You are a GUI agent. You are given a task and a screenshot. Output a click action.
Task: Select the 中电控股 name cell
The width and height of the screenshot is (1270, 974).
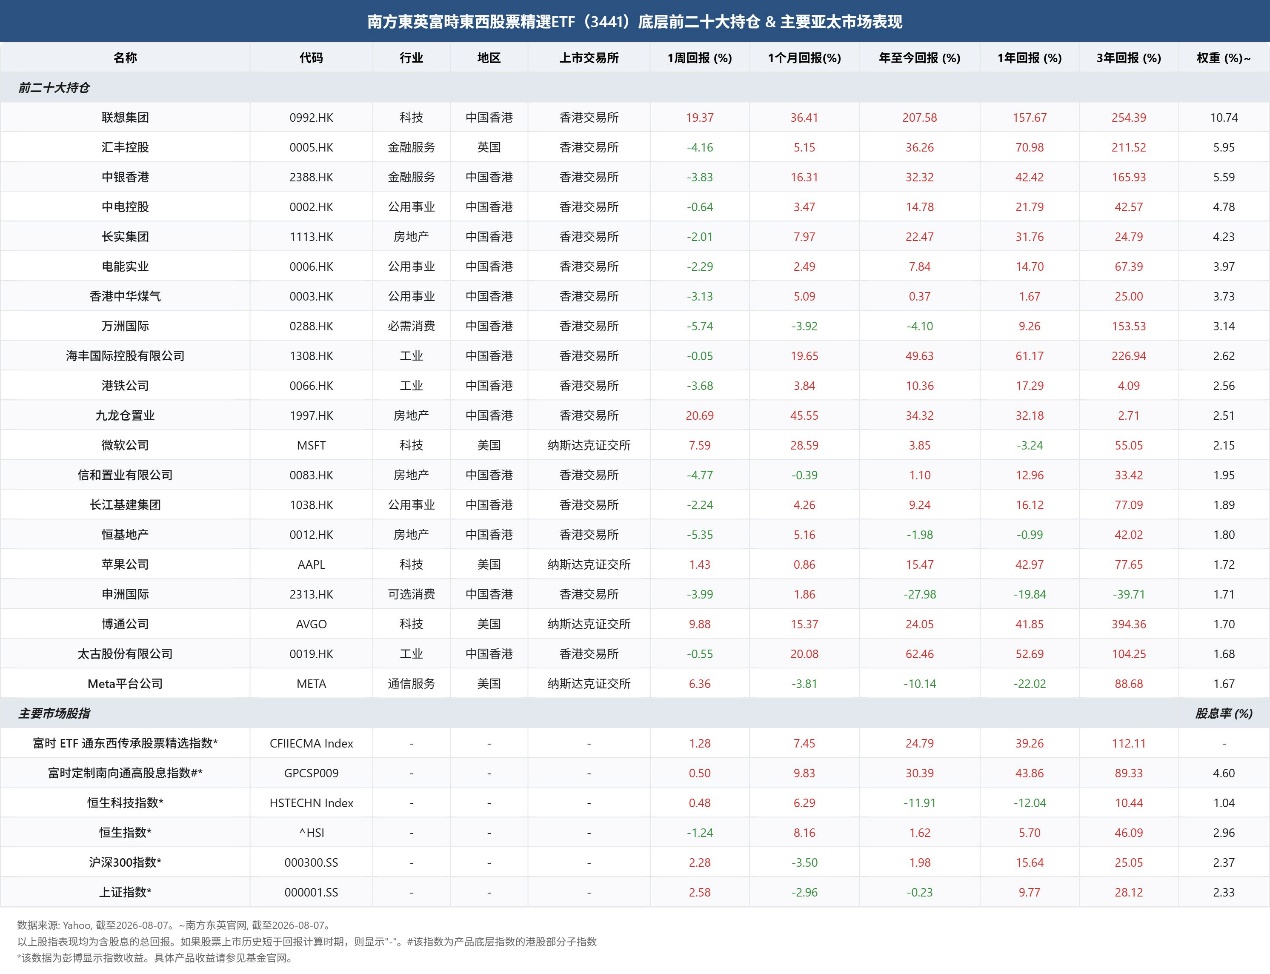125,207
